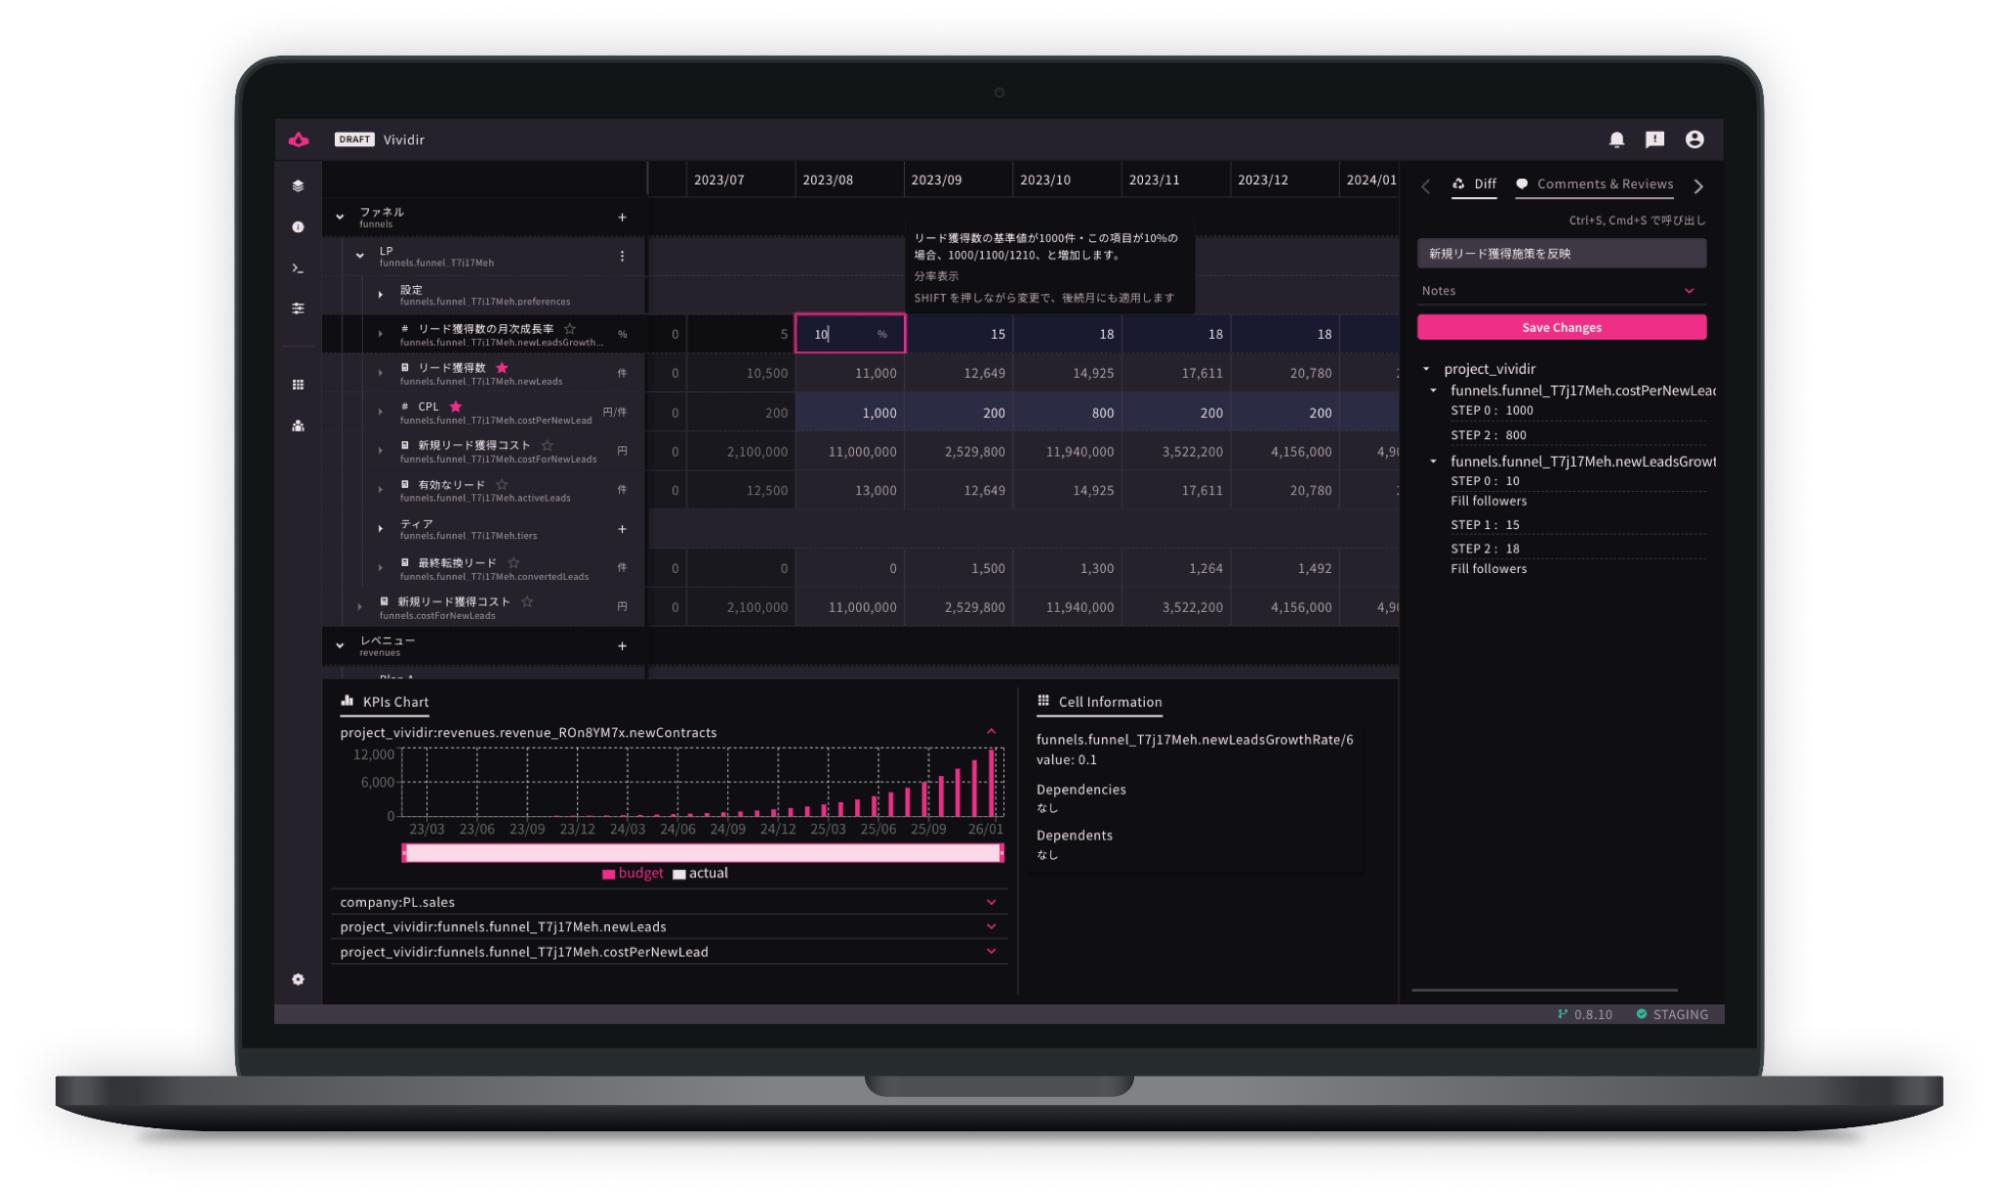The height and width of the screenshot is (1195, 1999).
Task: Open the terminal console sidebar icon
Action: 298,268
